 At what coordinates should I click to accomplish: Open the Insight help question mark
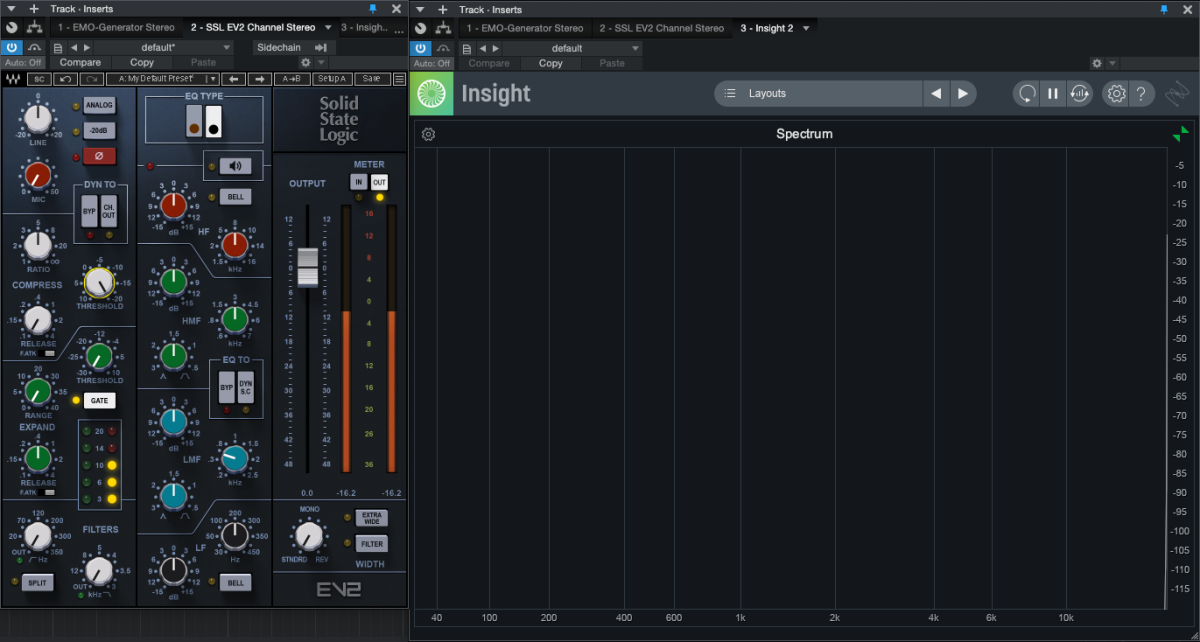point(1141,93)
